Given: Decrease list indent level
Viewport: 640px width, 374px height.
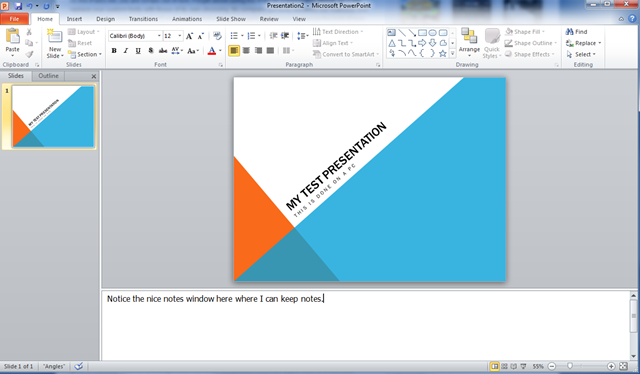Looking at the screenshot, I should [x=273, y=36].
